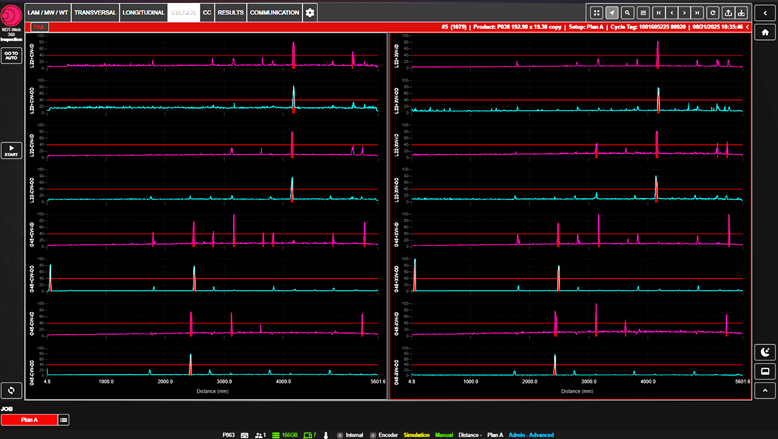Select the OBLIQUE tab
This screenshot has width=778, height=439.
(x=184, y=12)
